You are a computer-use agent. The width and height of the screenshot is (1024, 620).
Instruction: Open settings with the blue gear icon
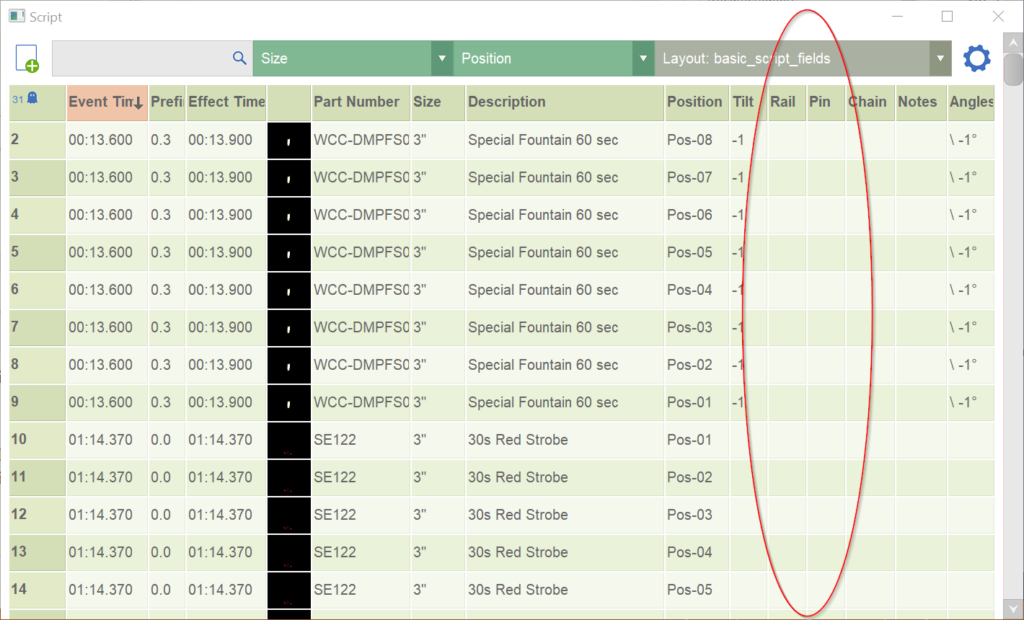[x=976, y=59]
